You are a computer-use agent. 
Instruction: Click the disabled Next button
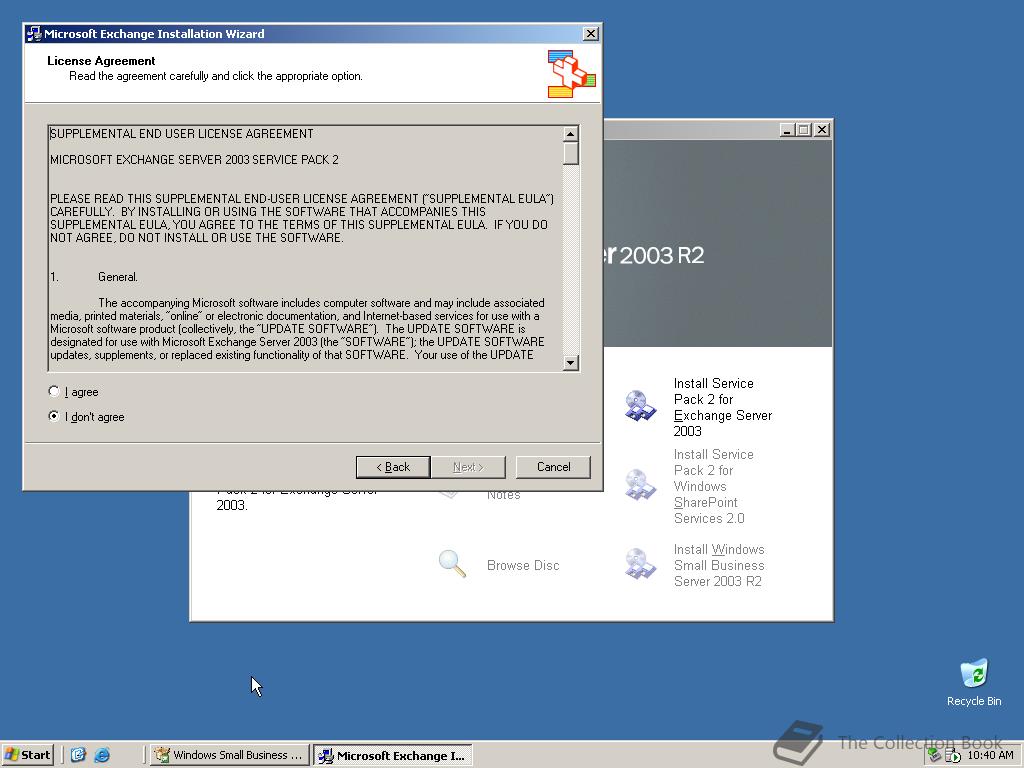[468, 467]
